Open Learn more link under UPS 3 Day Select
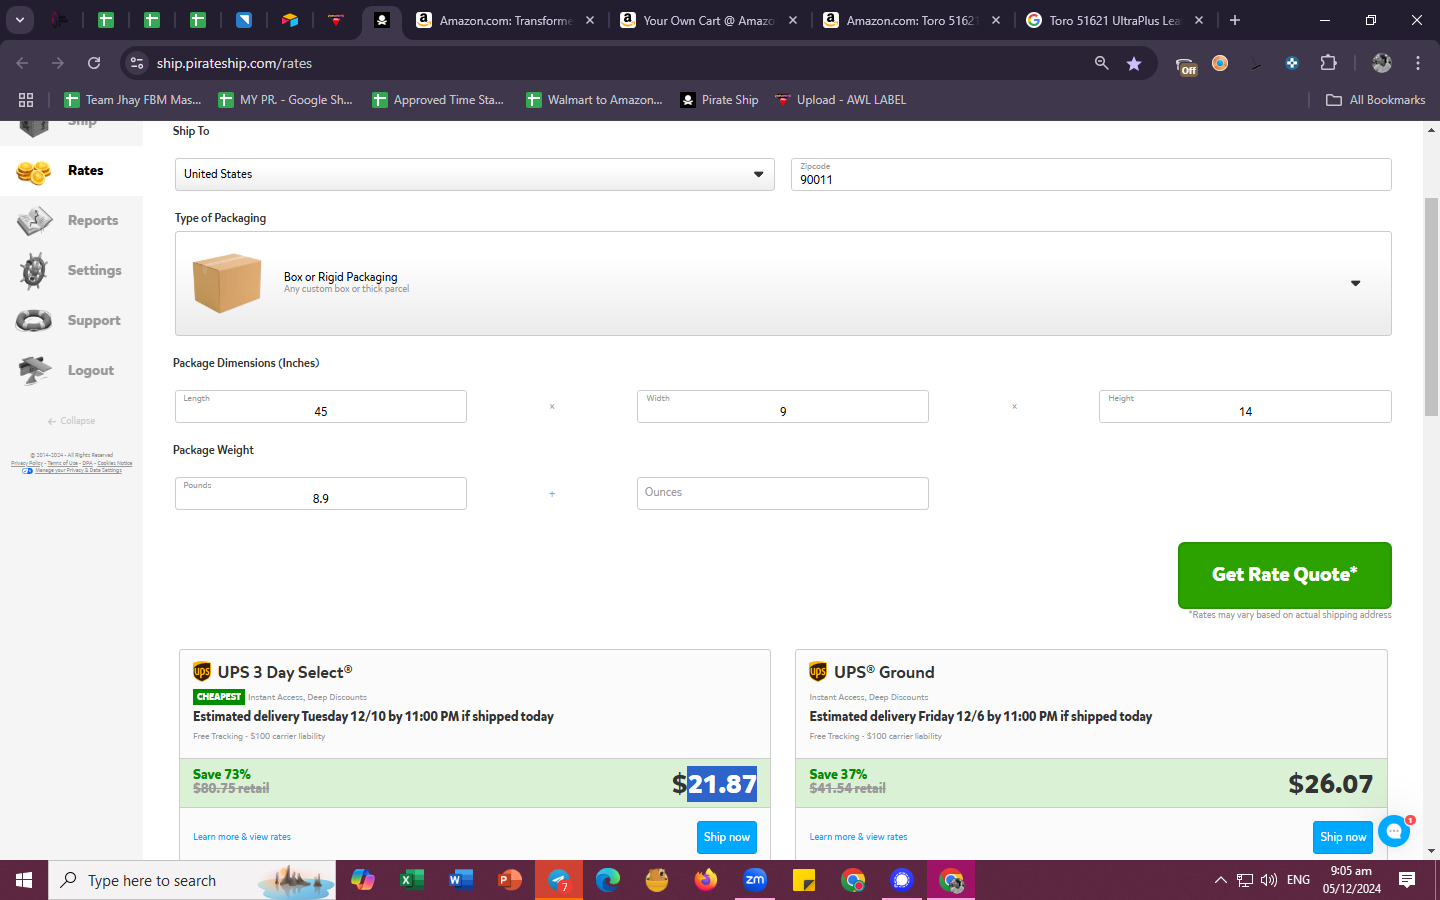This screenshot has width=1440, height=900. click(x=242, y=837)
